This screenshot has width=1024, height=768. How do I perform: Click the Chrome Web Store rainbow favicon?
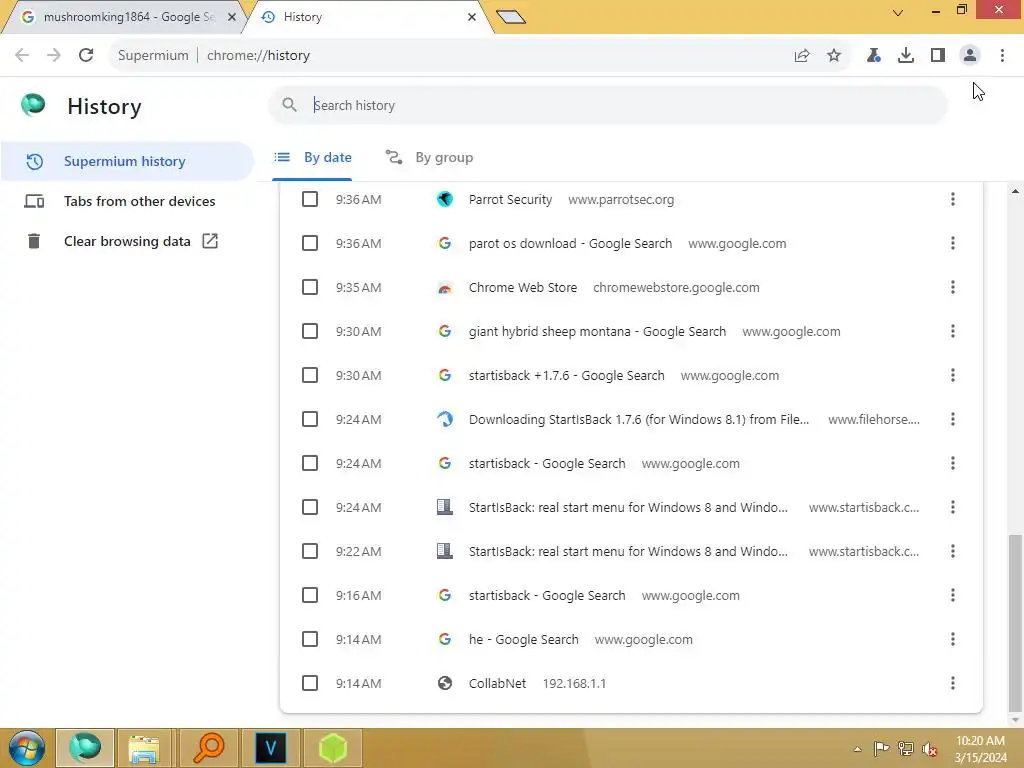445,287
